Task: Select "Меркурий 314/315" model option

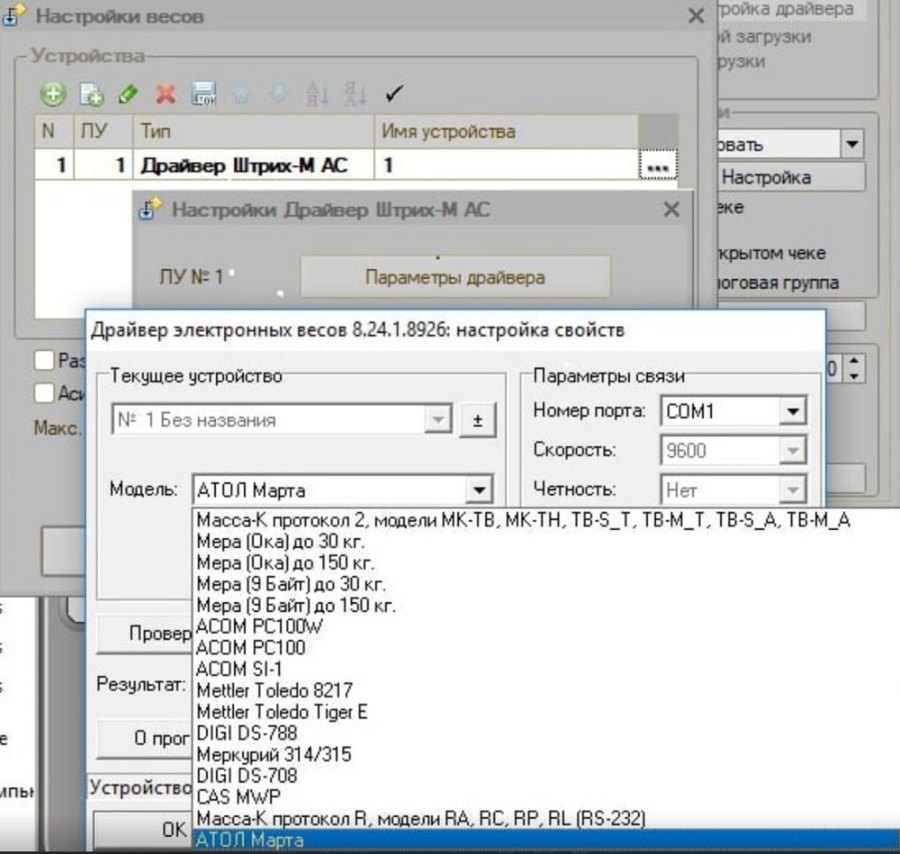Action: [x=545, y=754]
